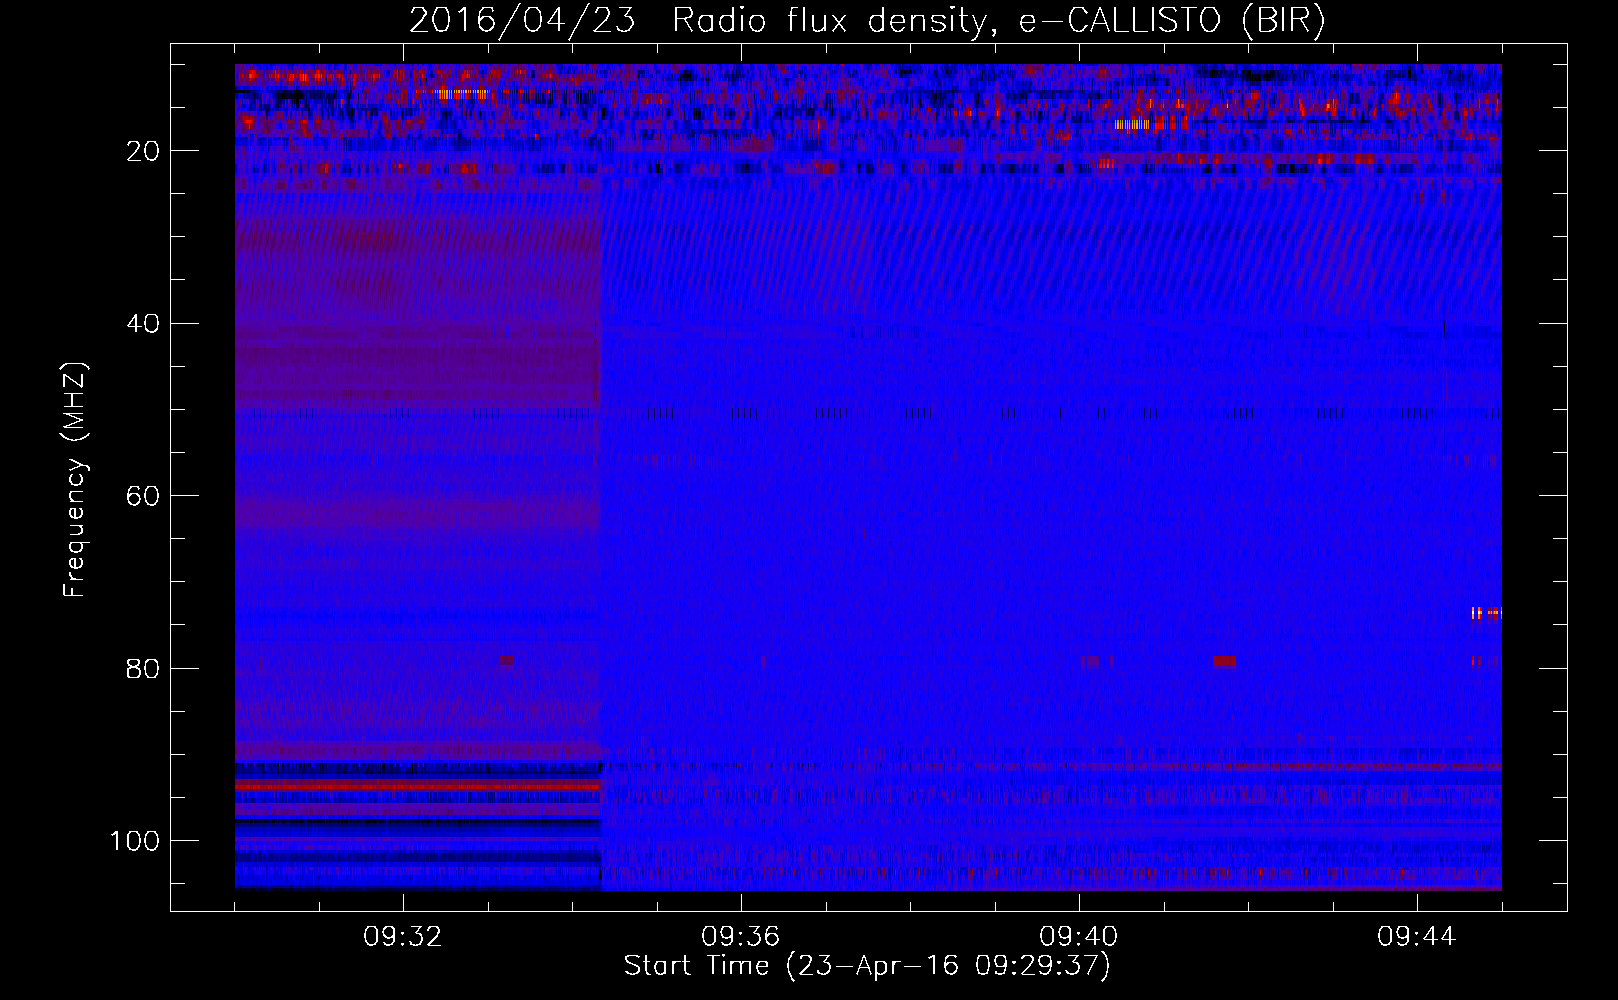Pick the 60 frequency tick label
This screenshot has height=1000, width=1618.
(144, 496)
